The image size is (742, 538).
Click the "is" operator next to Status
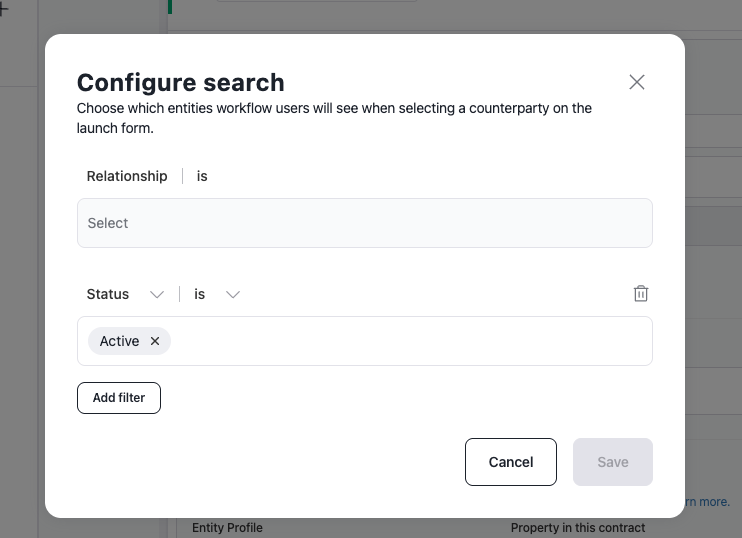point(200,294)
